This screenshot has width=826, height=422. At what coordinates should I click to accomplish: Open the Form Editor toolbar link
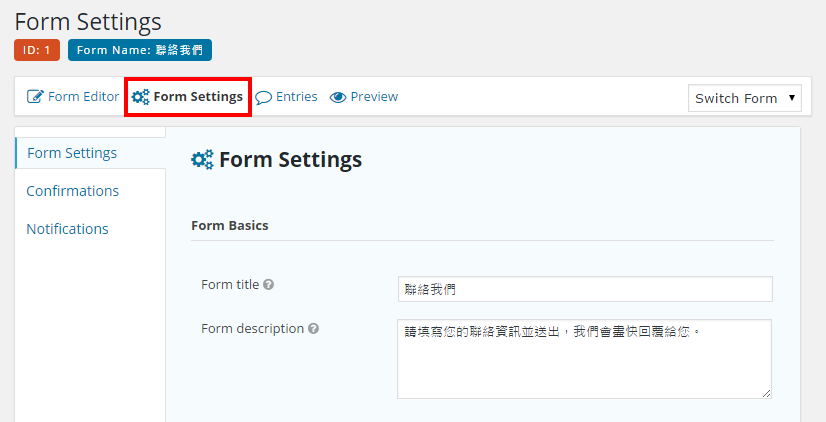(83, 97)
